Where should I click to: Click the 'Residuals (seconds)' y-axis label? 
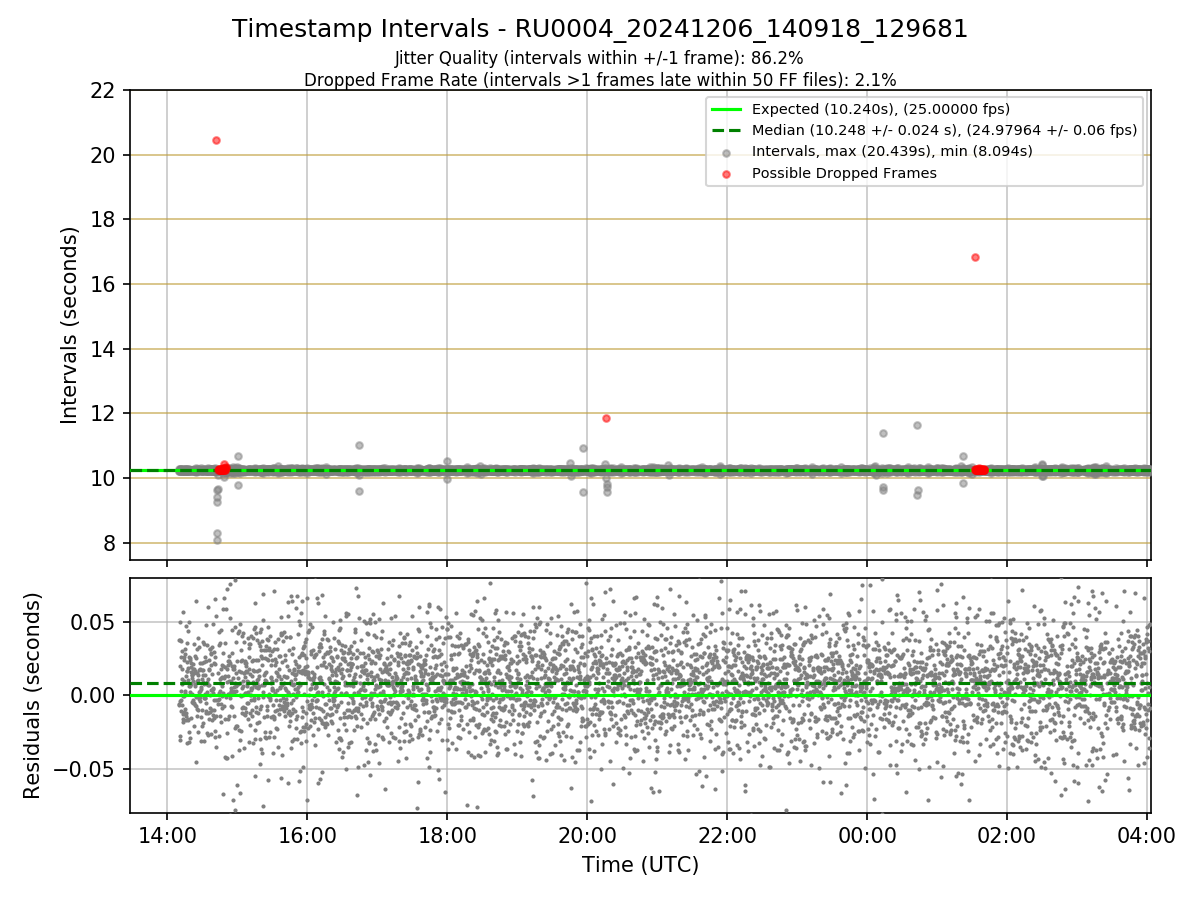coord(33,696)
